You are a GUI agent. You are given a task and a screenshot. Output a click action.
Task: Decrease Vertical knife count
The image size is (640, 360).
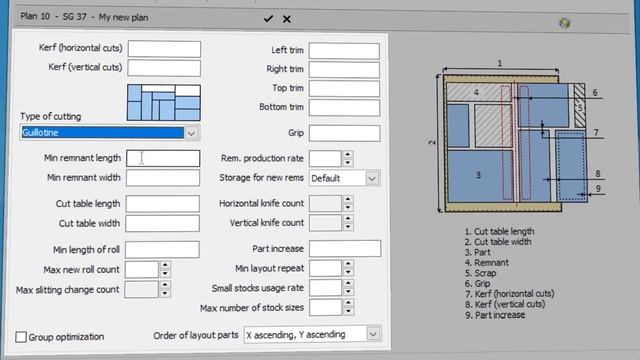(x=348, y=227)
